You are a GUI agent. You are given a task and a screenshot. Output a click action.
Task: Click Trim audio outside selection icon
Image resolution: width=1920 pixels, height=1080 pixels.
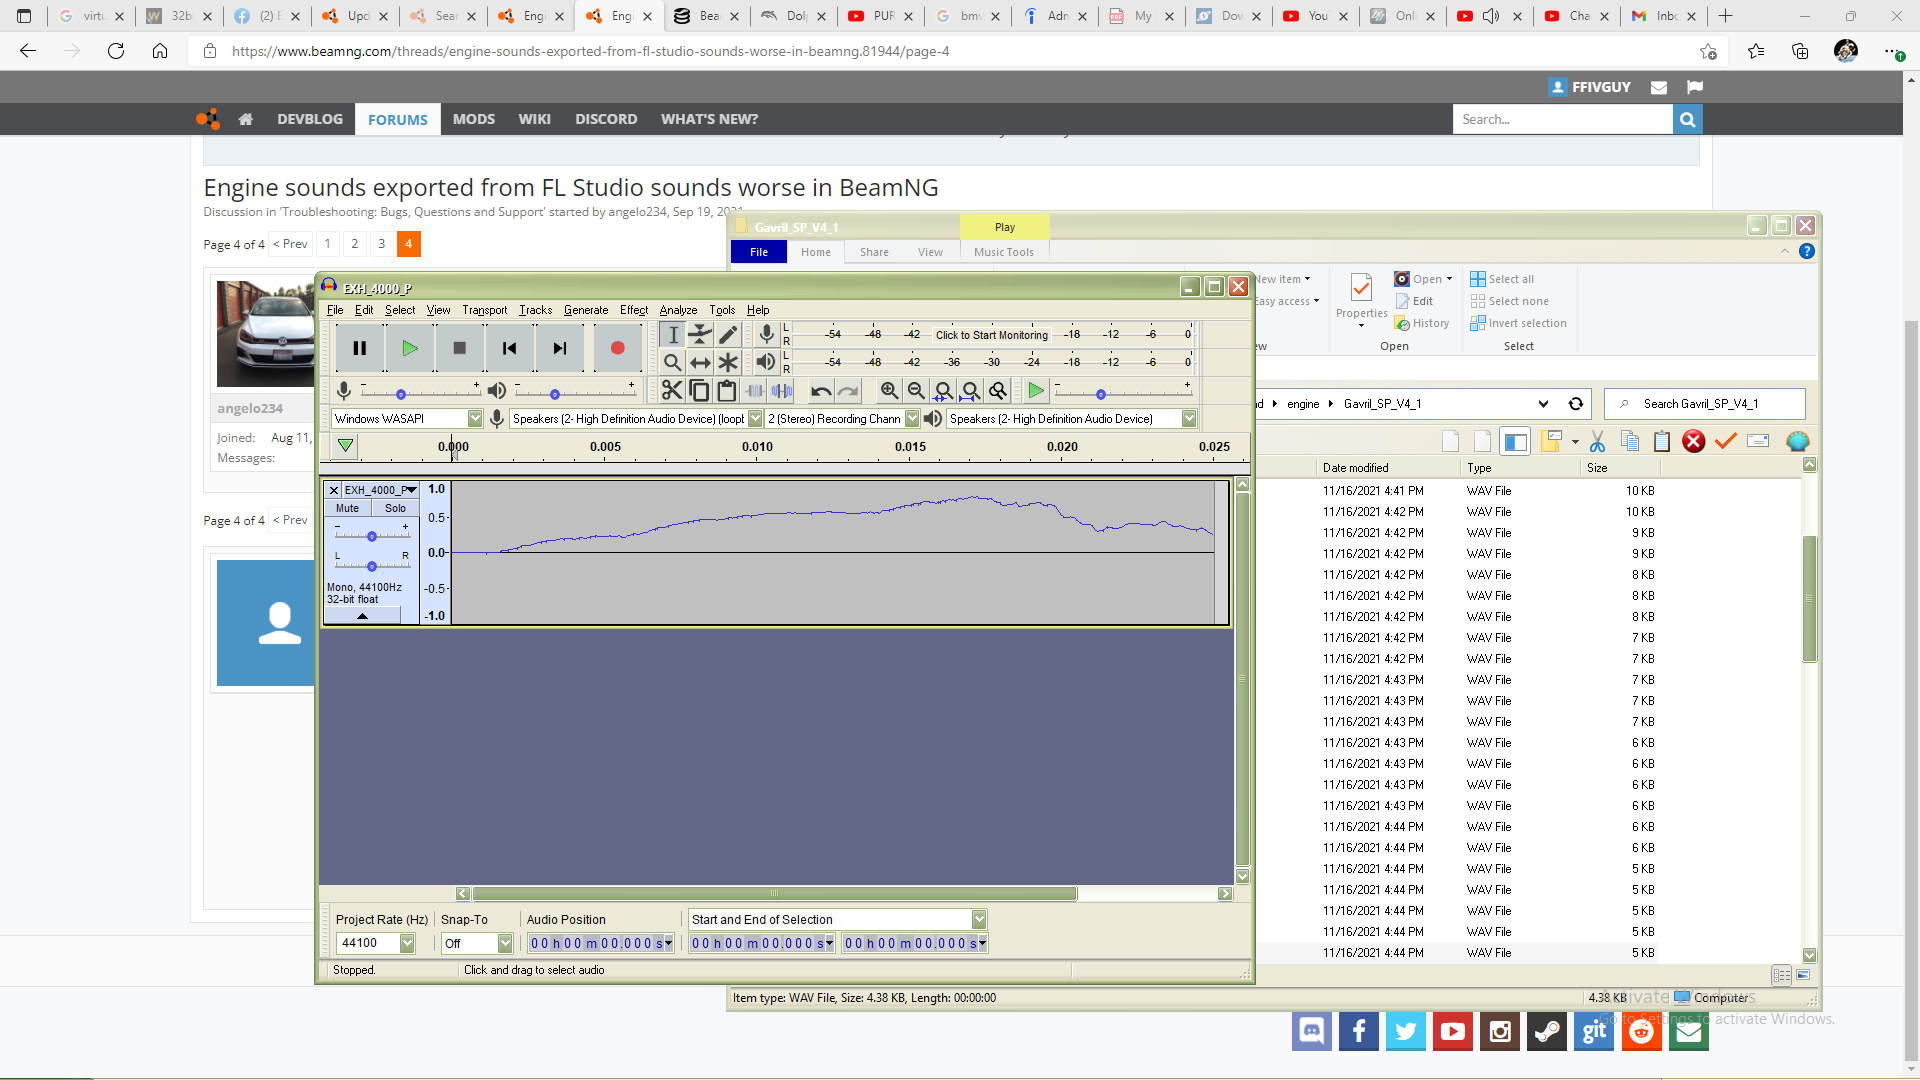click(755, 391)
